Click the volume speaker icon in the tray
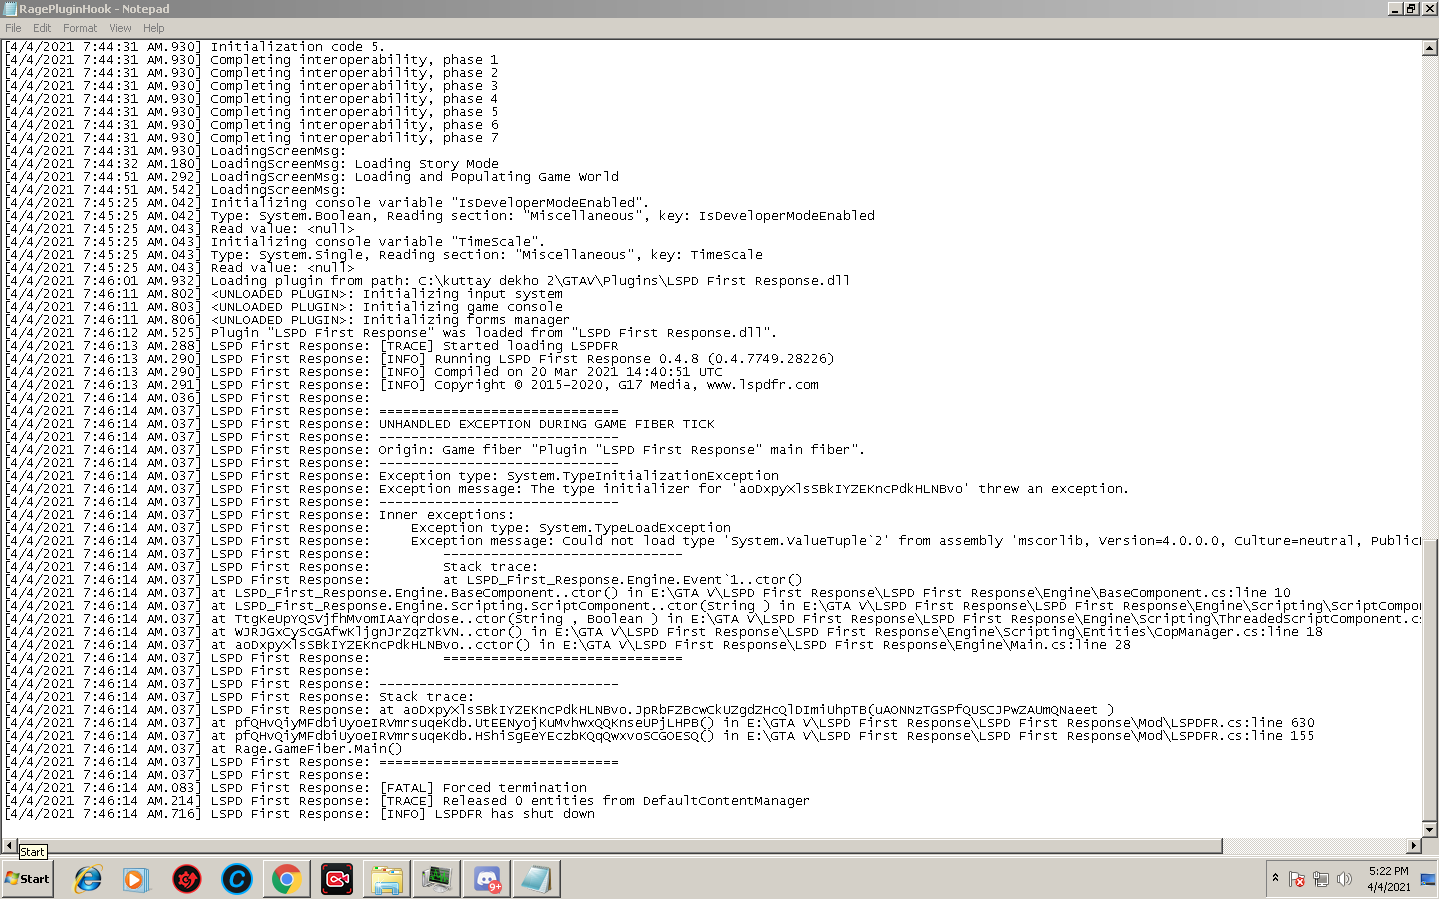 point(1344,879)
